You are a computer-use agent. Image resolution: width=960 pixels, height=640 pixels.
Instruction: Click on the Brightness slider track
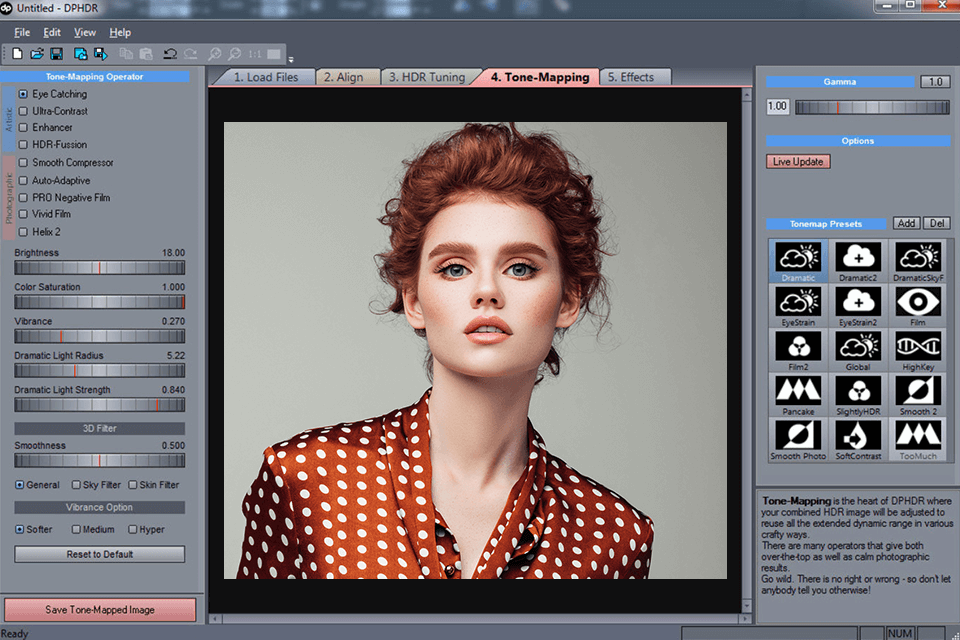pos(99,268)
